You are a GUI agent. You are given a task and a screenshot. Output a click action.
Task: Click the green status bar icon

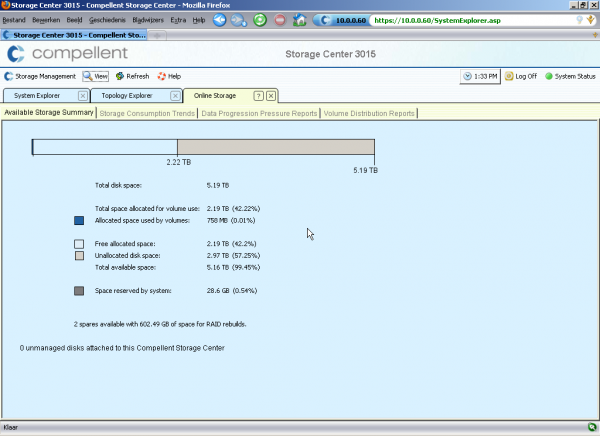point(592,427)
